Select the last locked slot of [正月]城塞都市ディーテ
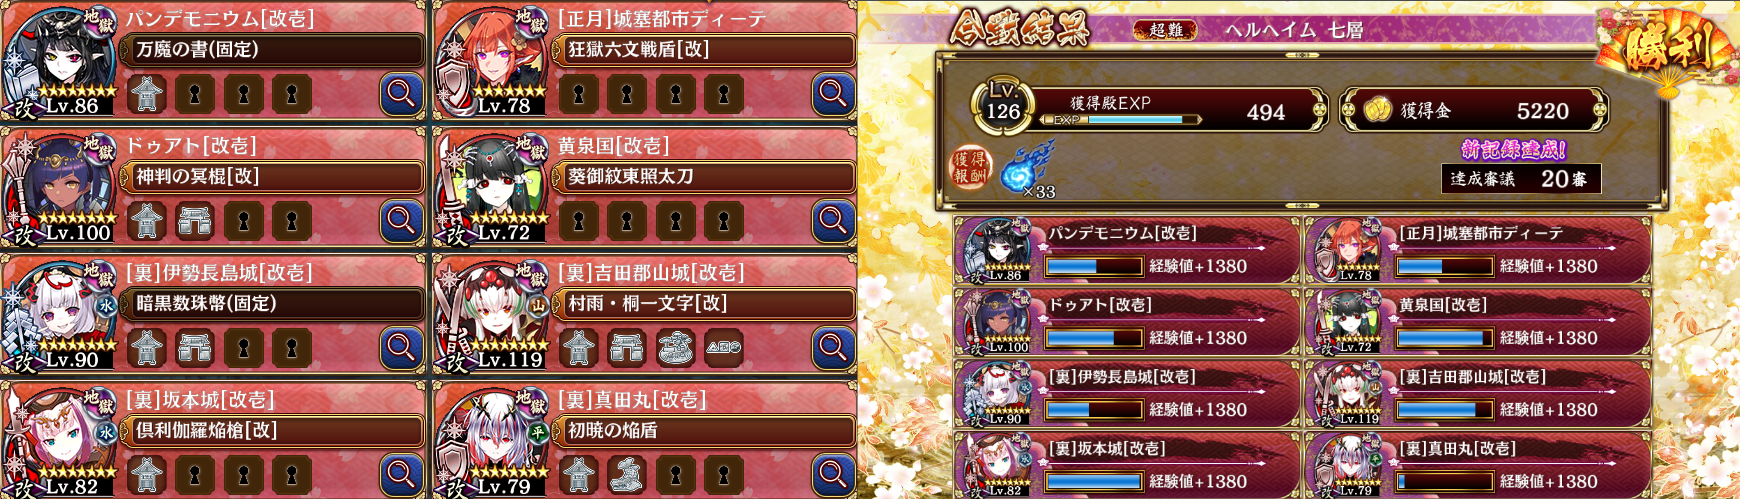Image resolution: width=1740 pixels, height=499 pixels. pos(723,93)
